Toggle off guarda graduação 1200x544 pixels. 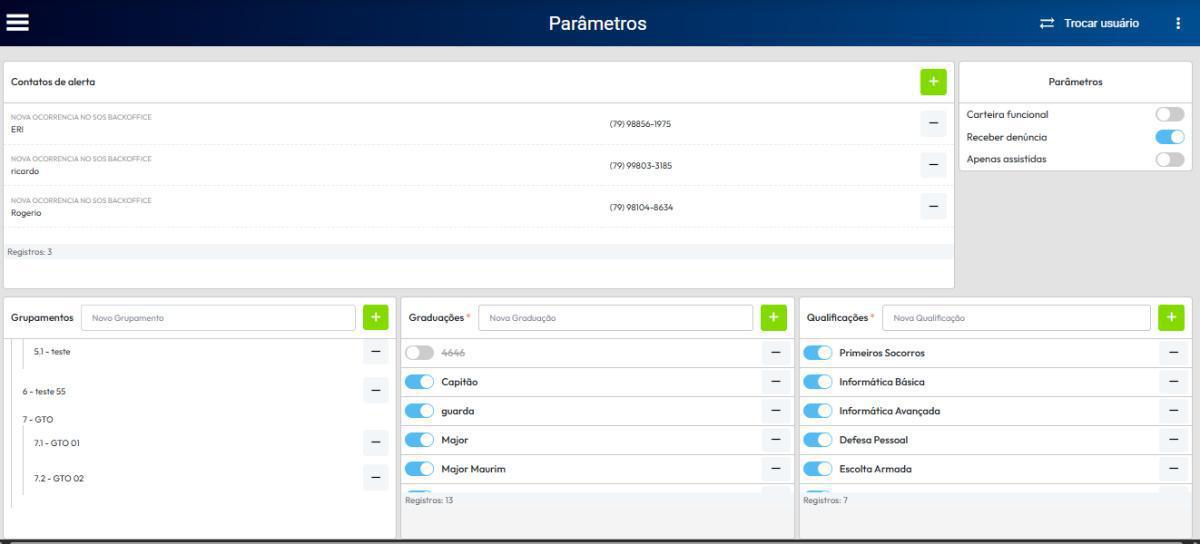pos(419,411)
